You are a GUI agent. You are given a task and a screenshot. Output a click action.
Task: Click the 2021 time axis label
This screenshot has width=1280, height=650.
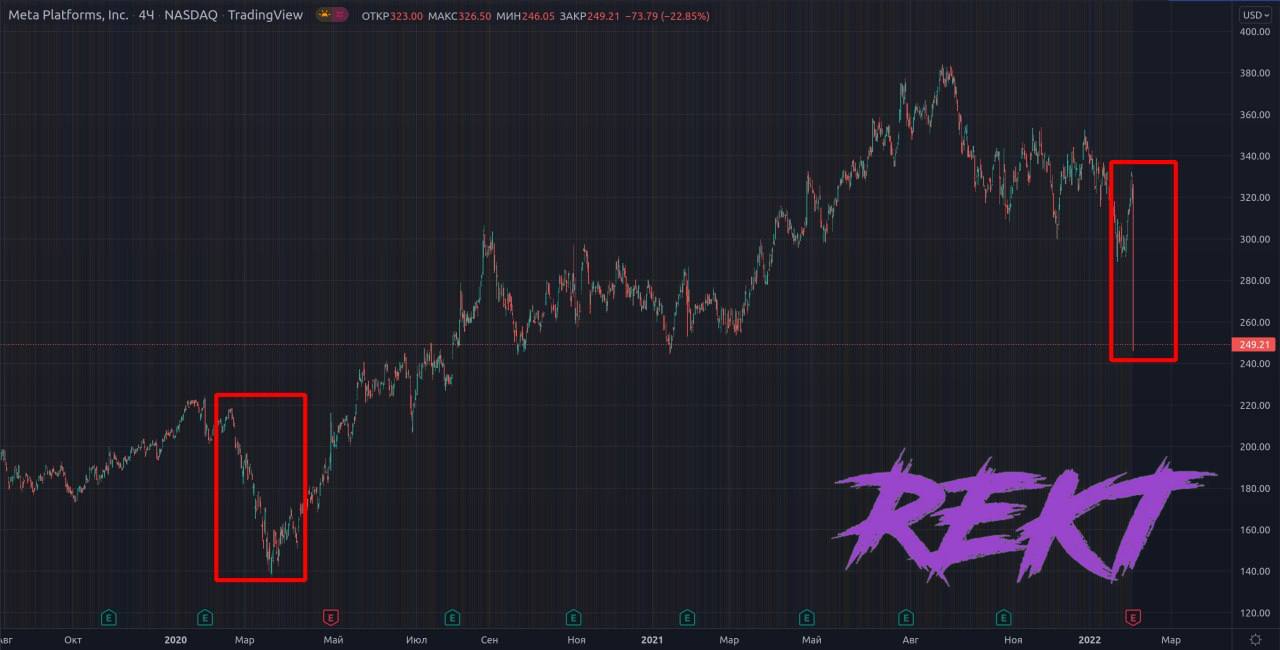[651, 639]
